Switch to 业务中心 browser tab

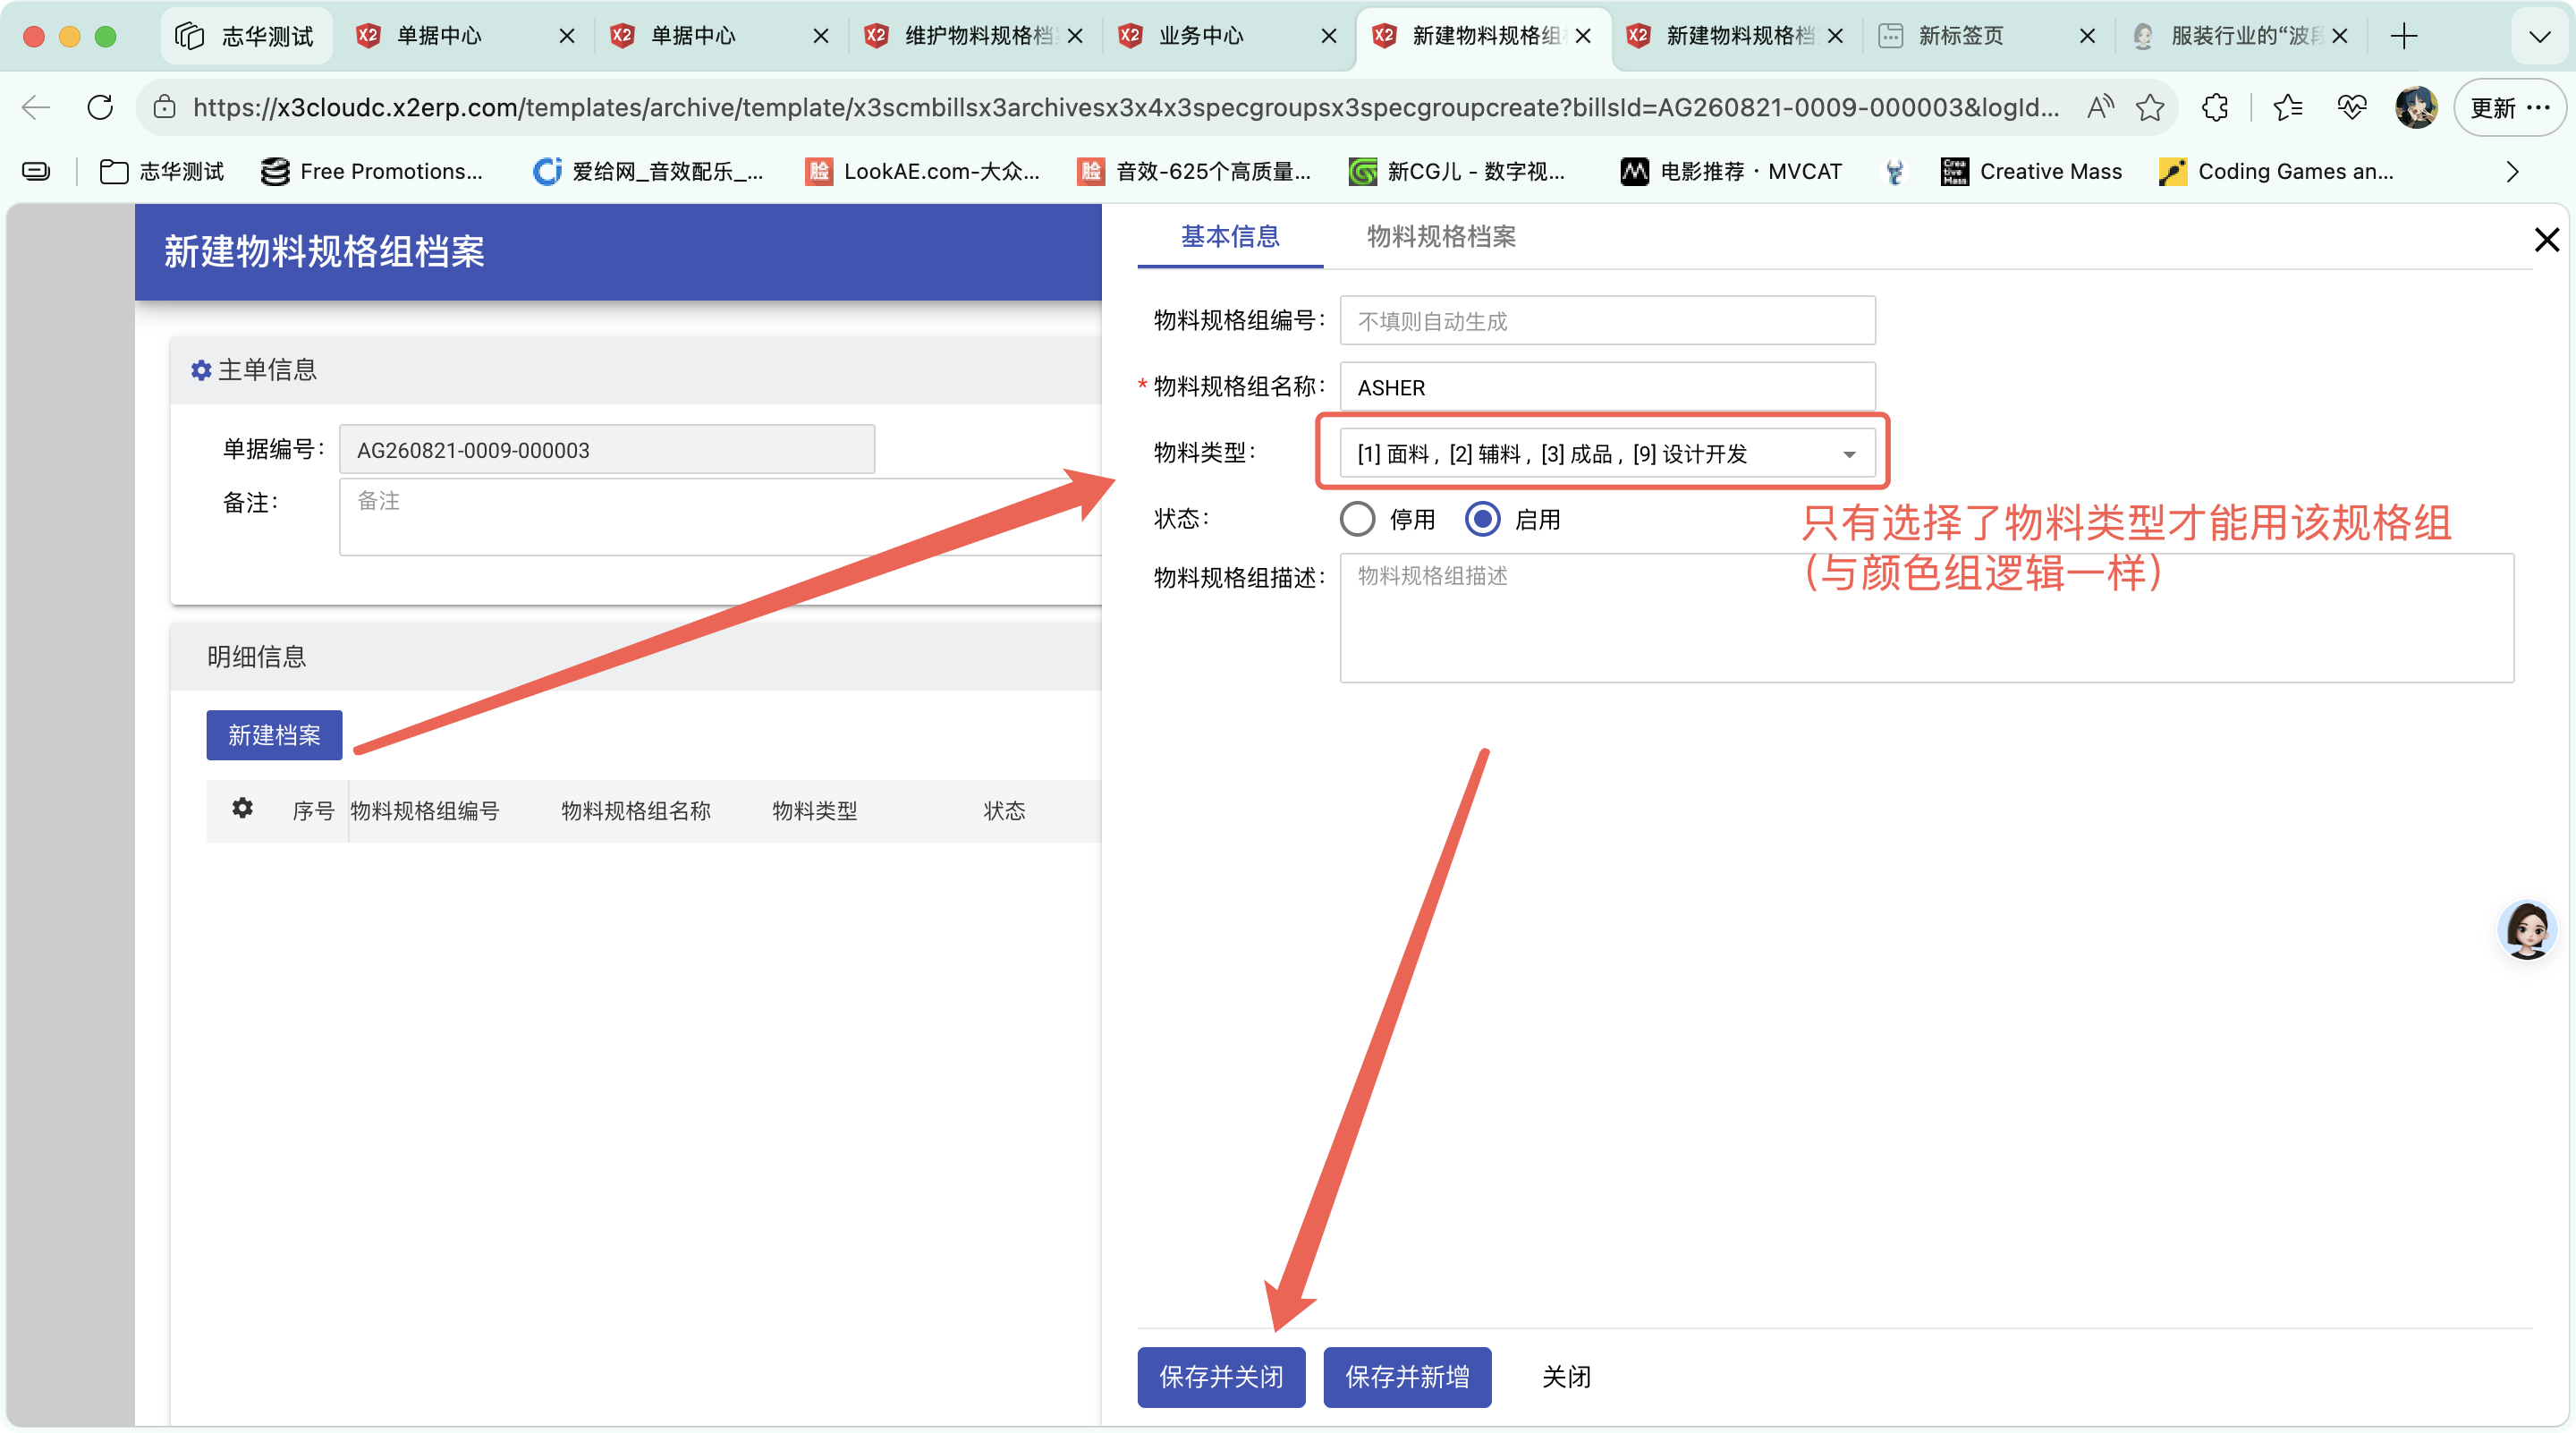point(1229,36)
